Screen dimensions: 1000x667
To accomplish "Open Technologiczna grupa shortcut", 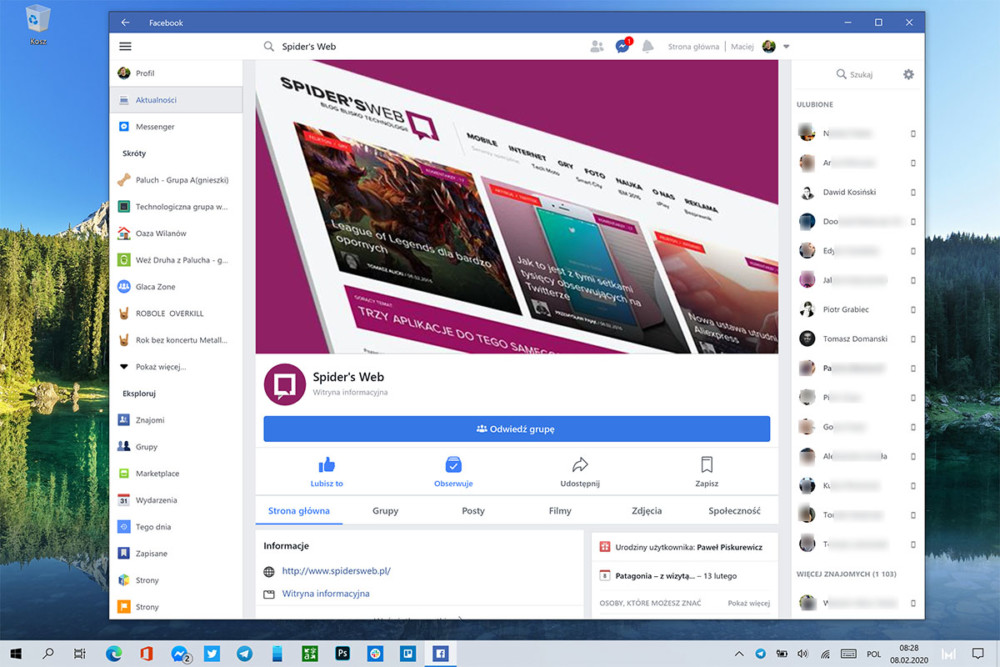I will (x=176, y=207).
